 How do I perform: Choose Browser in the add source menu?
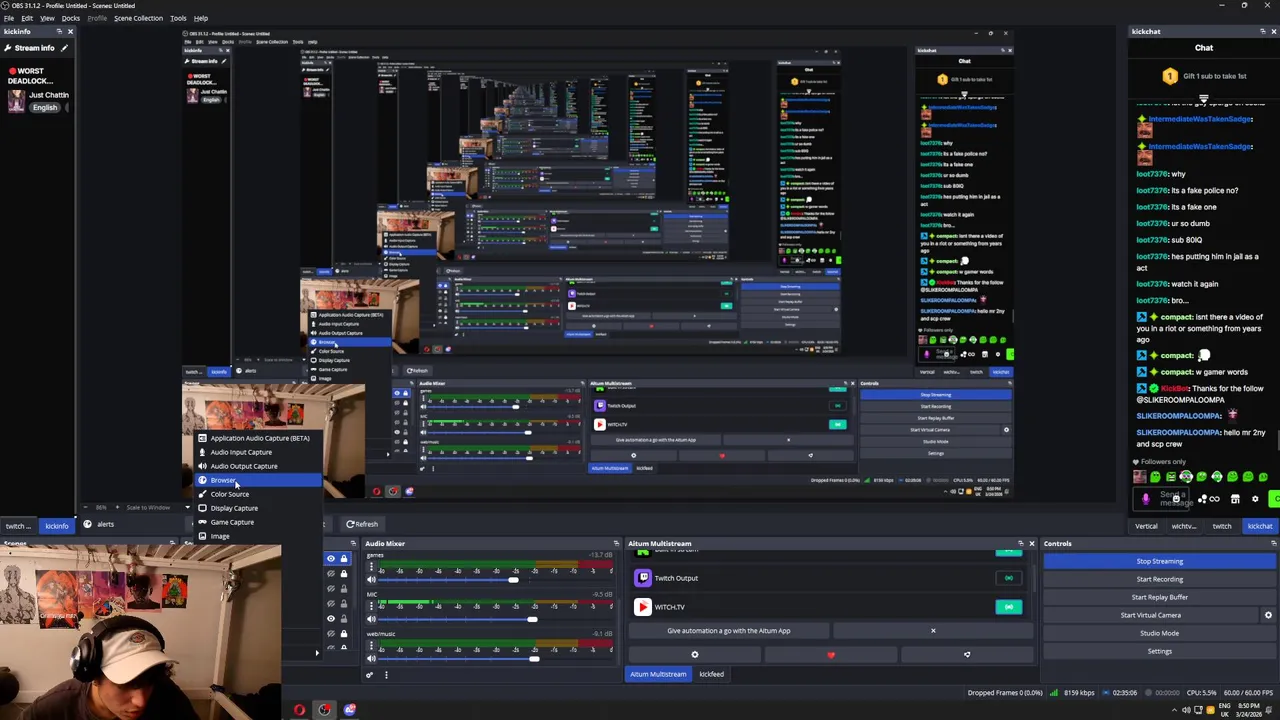258,480
